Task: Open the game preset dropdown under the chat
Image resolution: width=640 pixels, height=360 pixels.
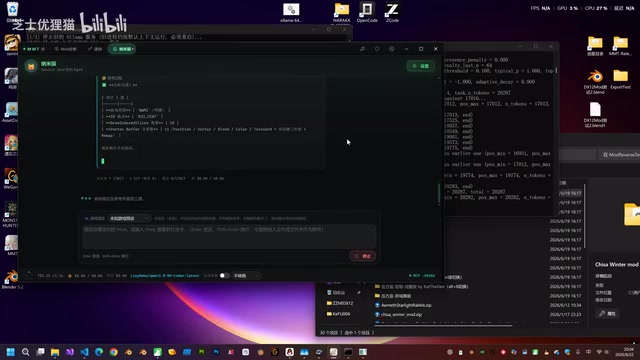Action: point(129,218)
